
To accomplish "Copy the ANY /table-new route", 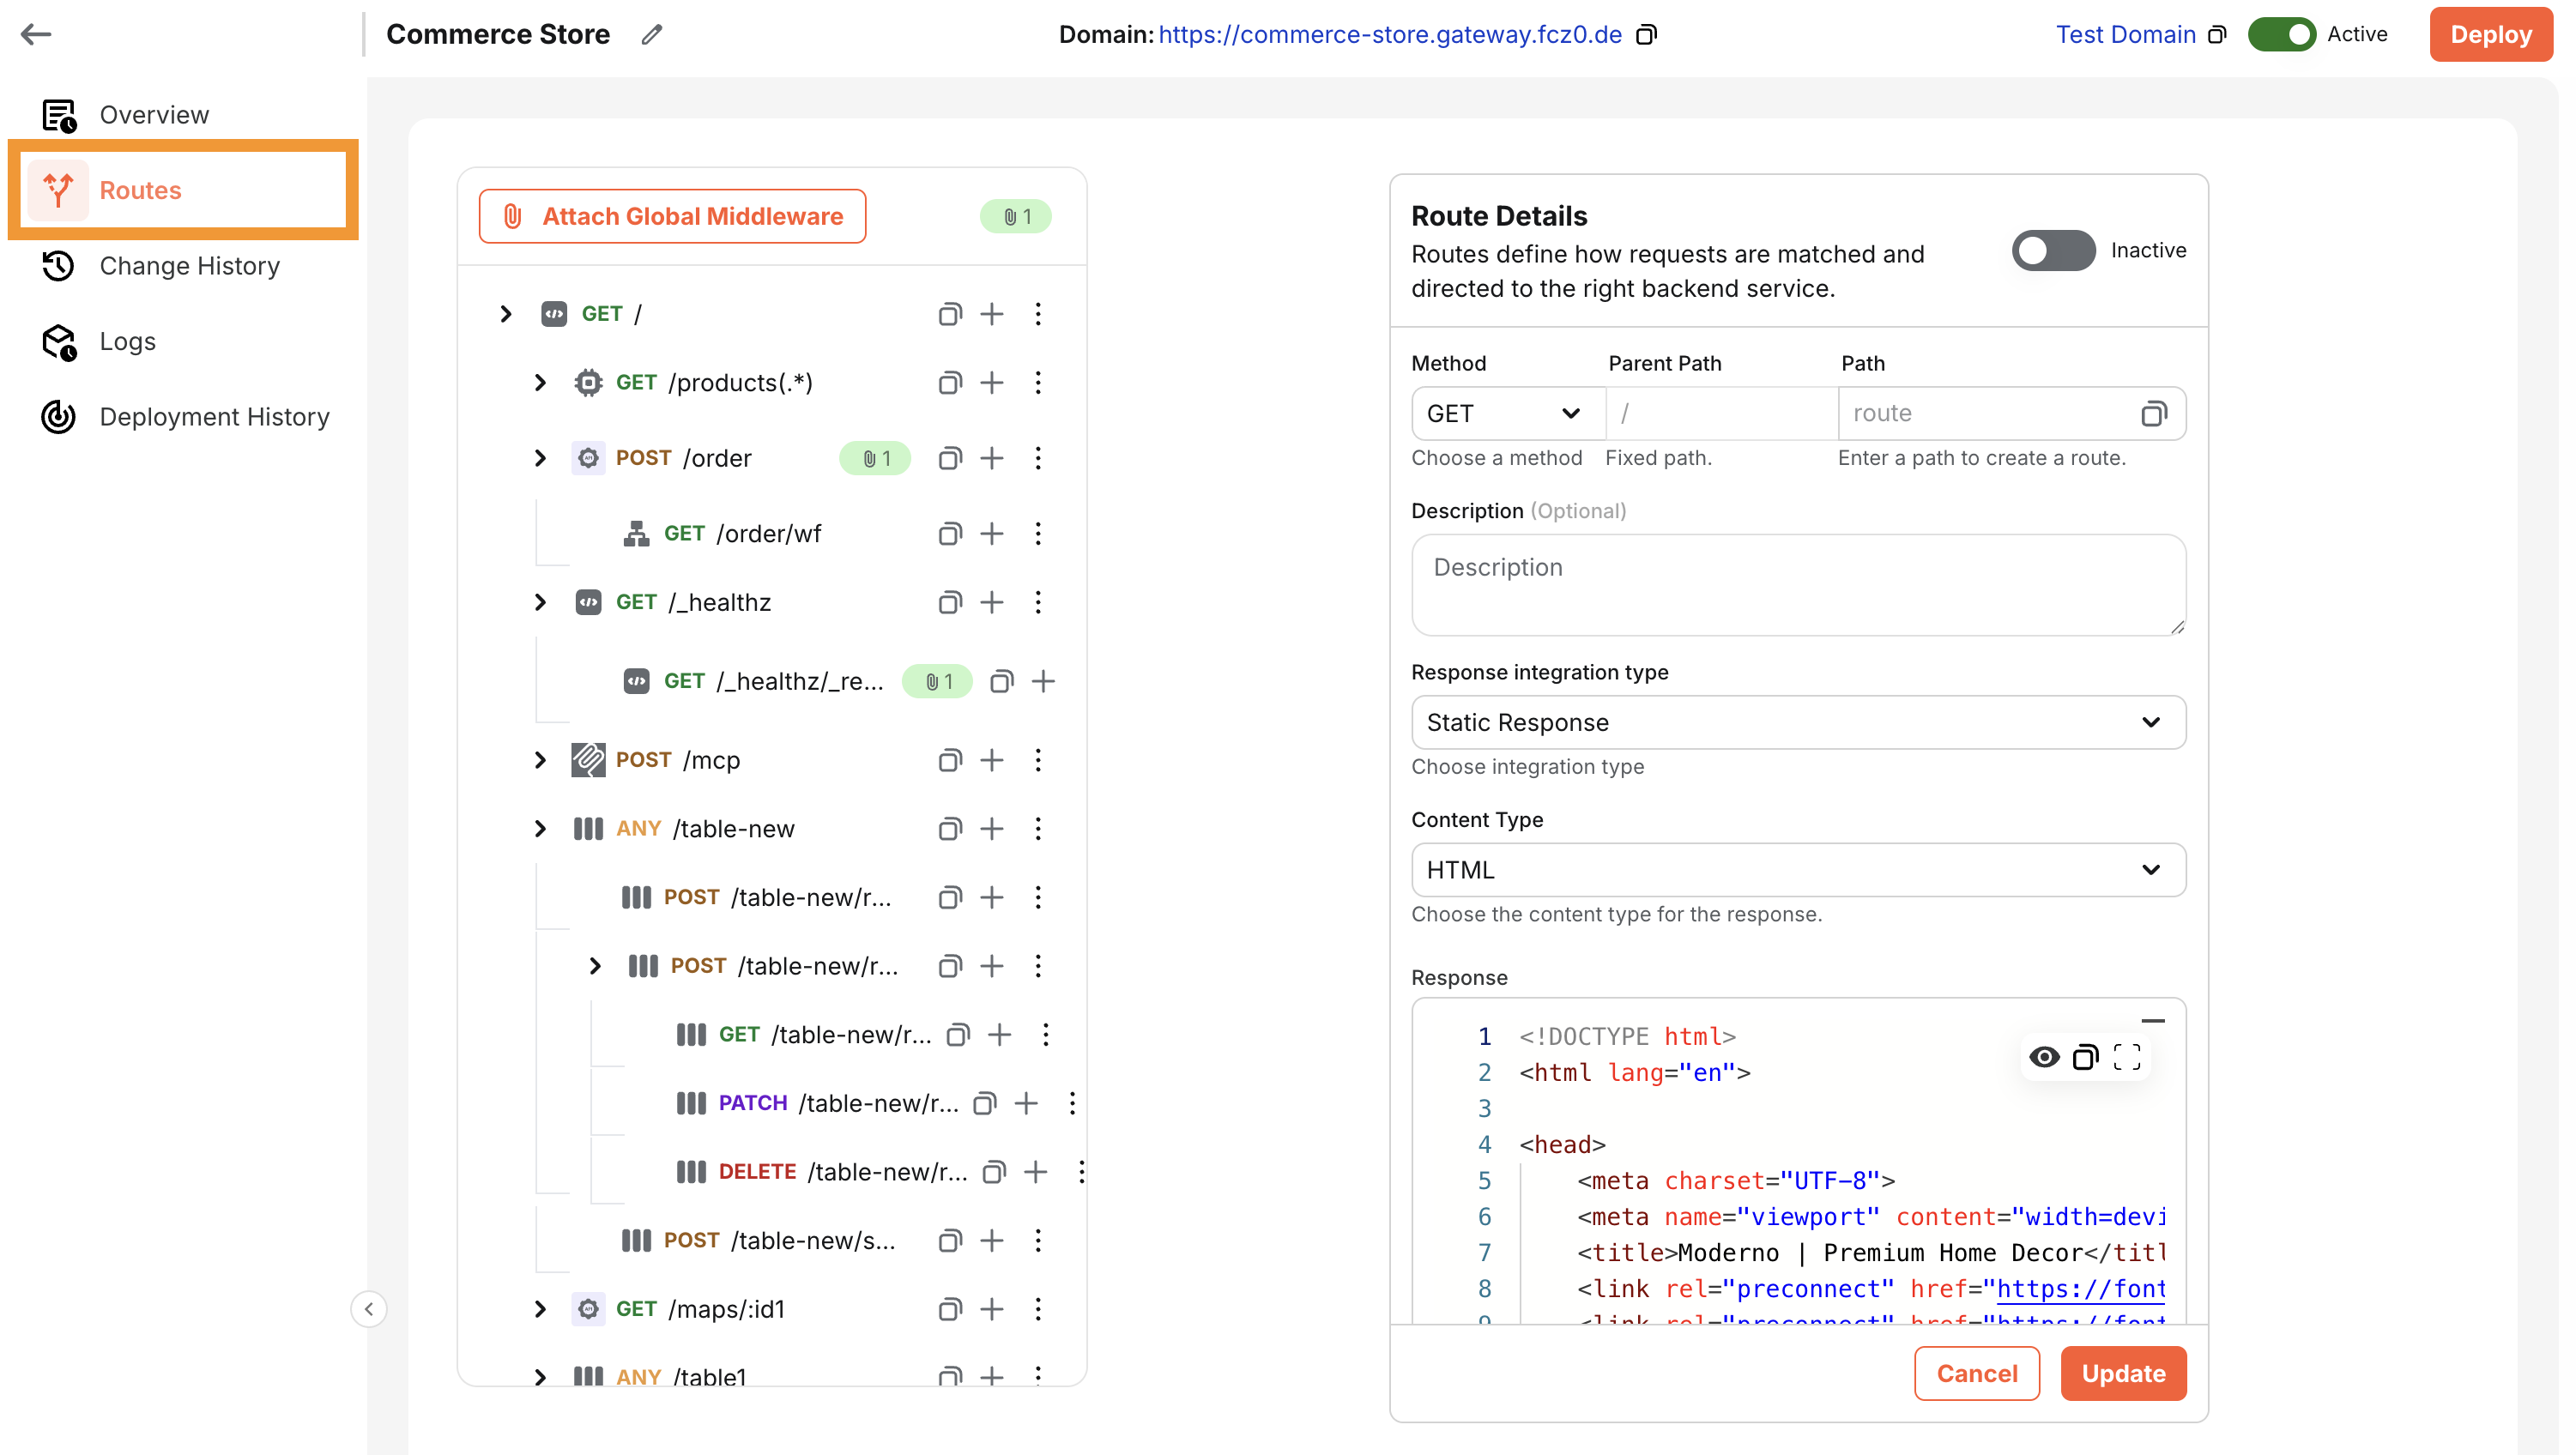I will tap(949, 829).
